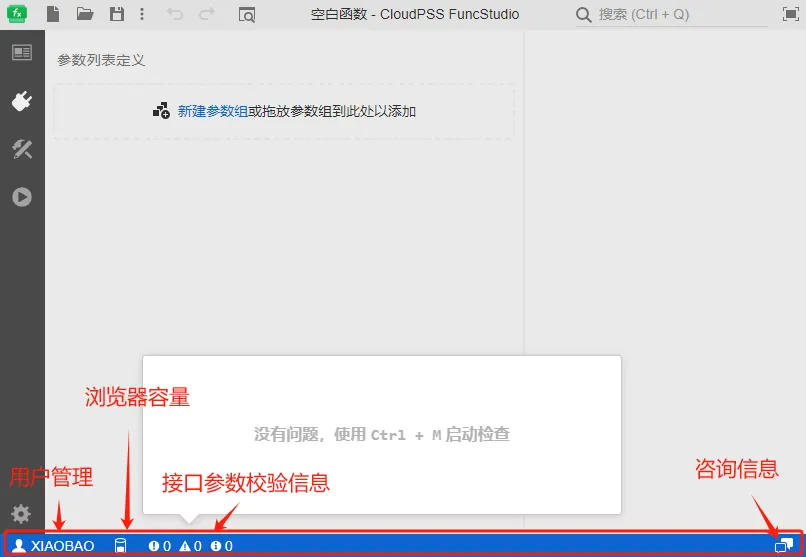Switch to the run tab with the play icon
Screen dimensions: 806x557
[22, 197]
